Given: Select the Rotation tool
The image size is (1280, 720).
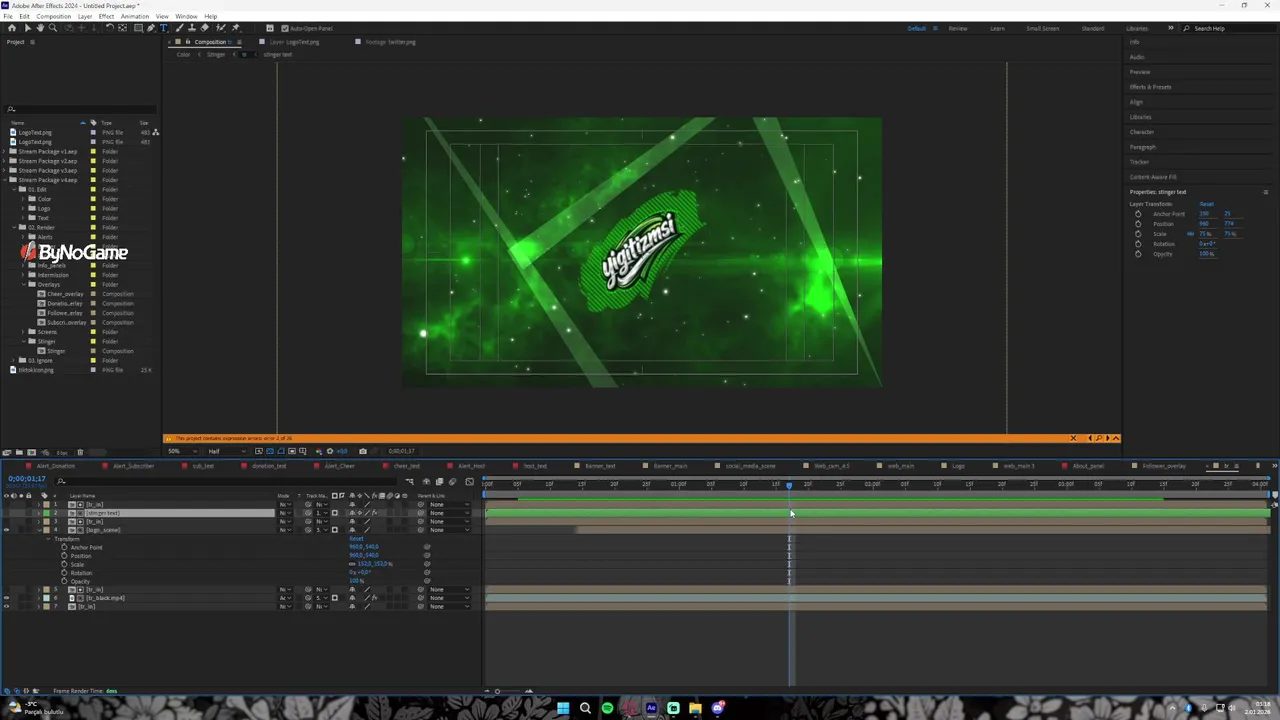Looking at the screenshot, I should (x=109, y=28).
